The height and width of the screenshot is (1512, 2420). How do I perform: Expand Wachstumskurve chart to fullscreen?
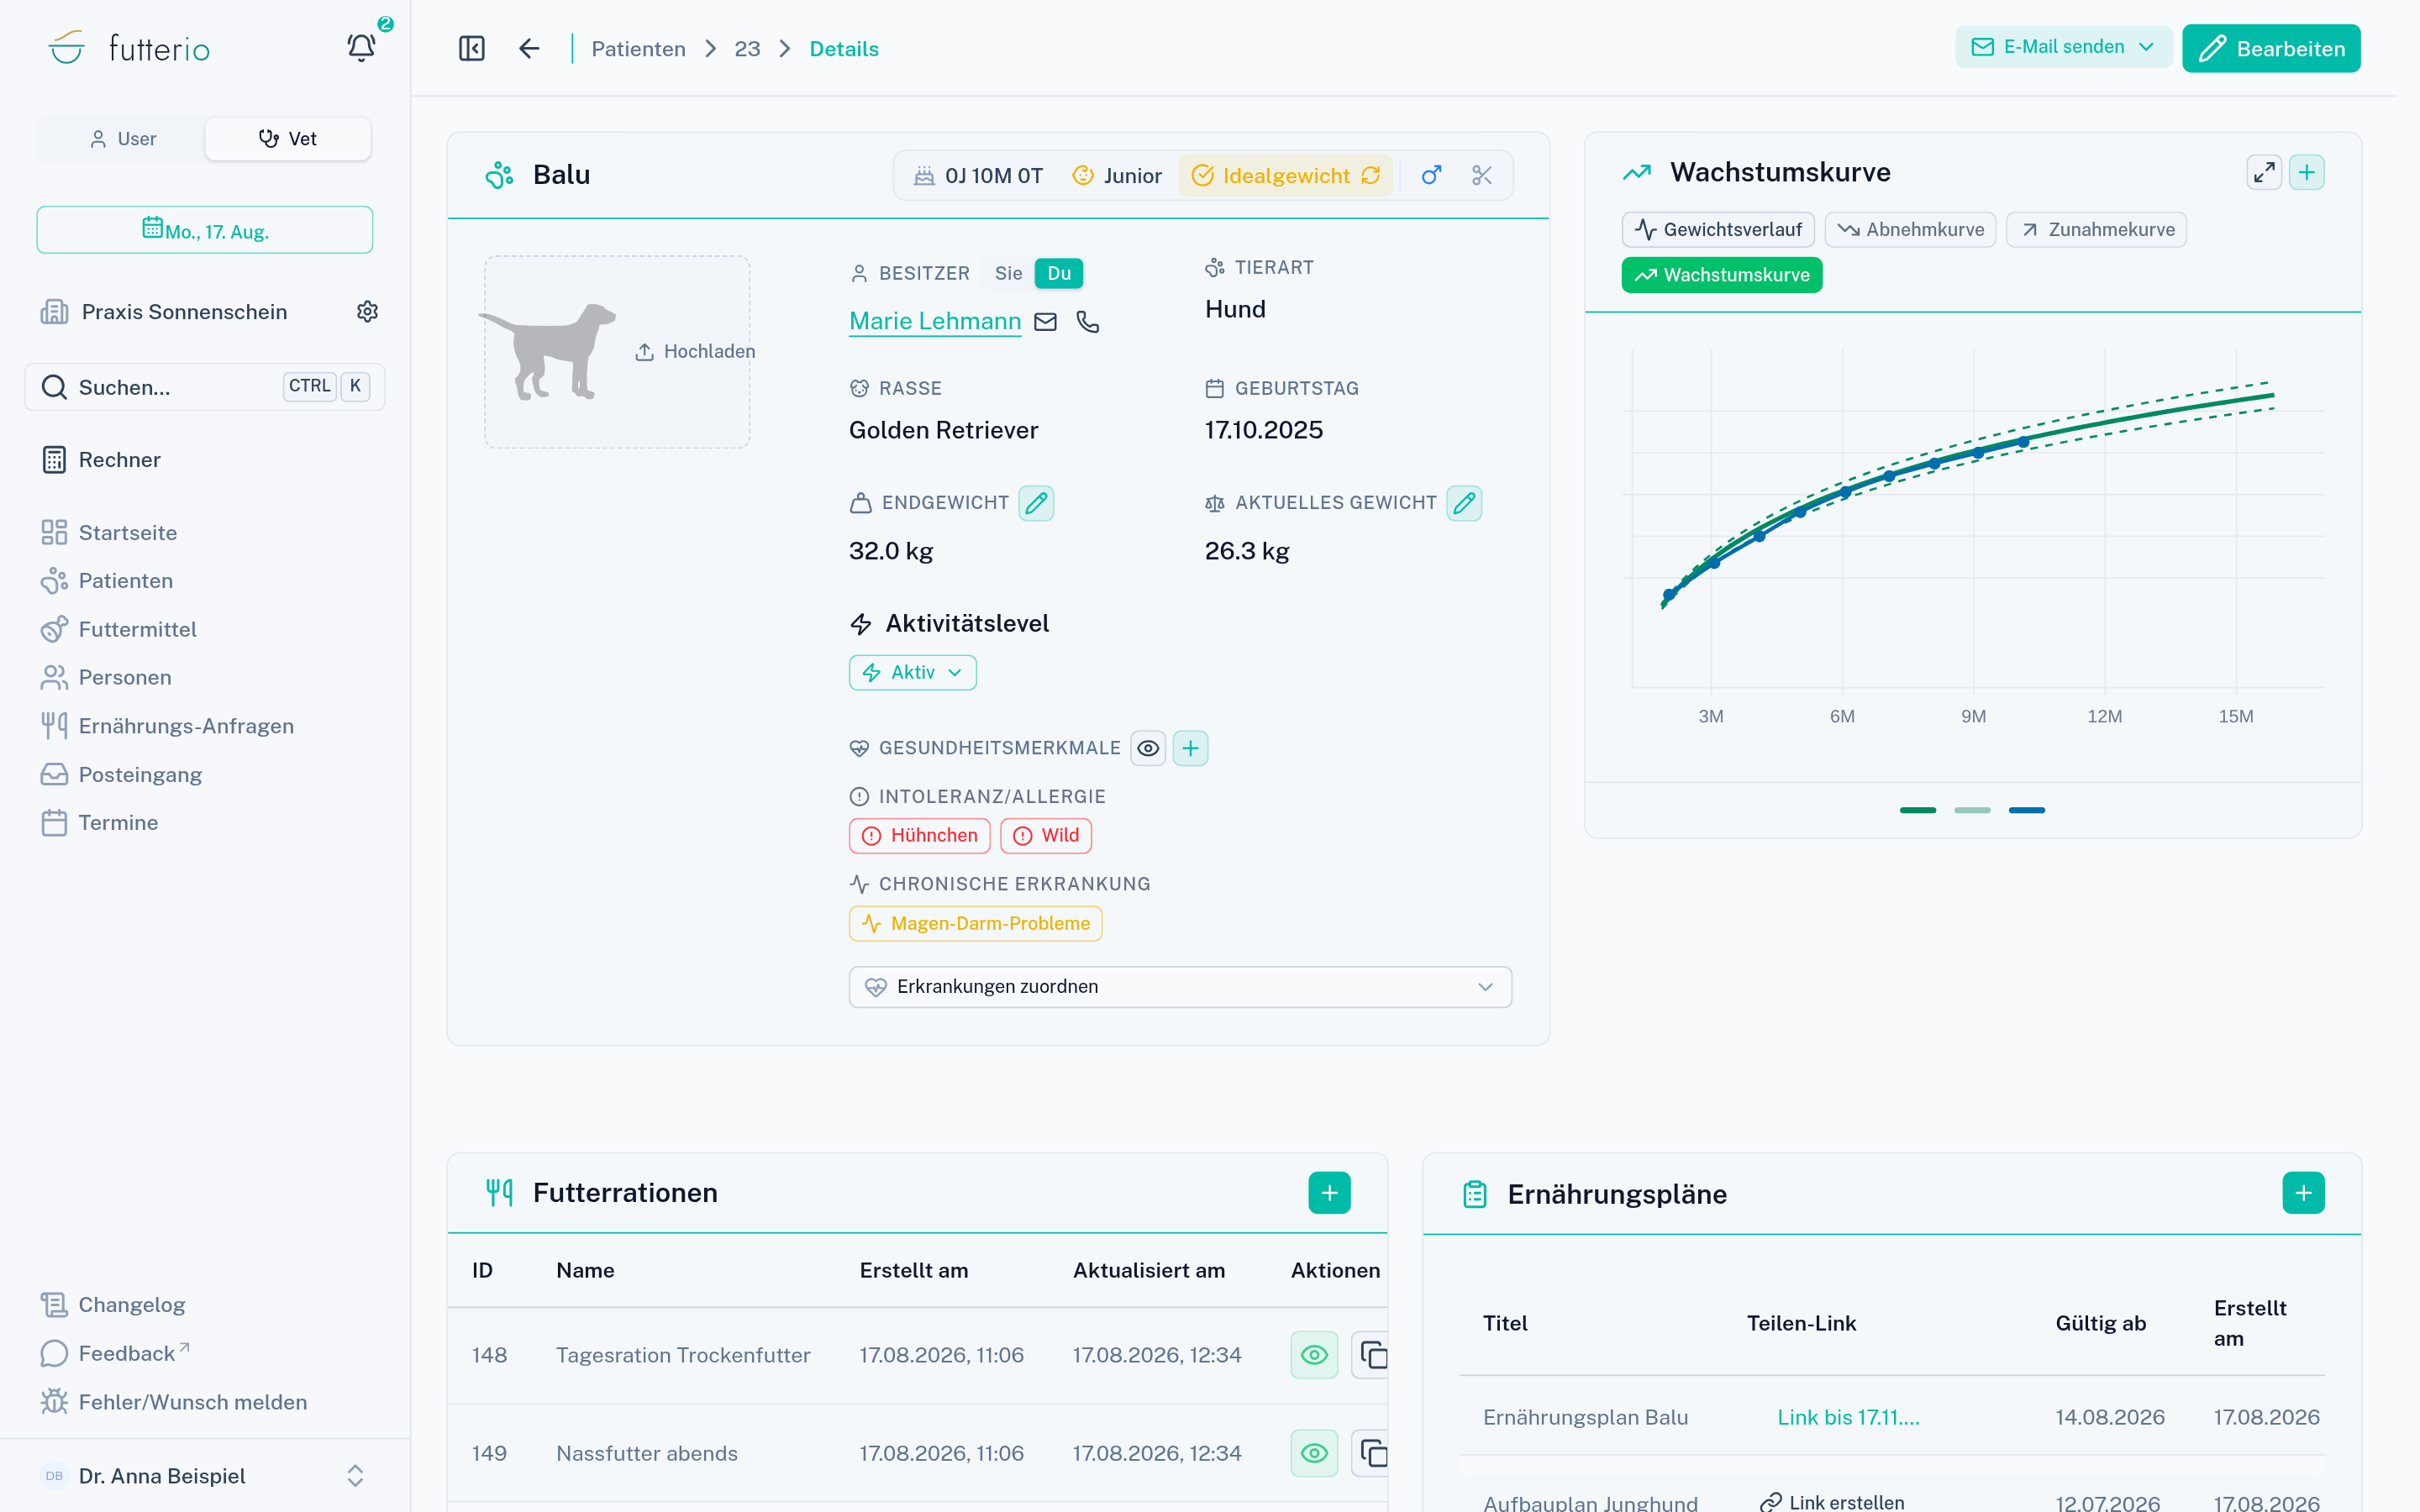pyautogui.click(x=2264, y=172)
